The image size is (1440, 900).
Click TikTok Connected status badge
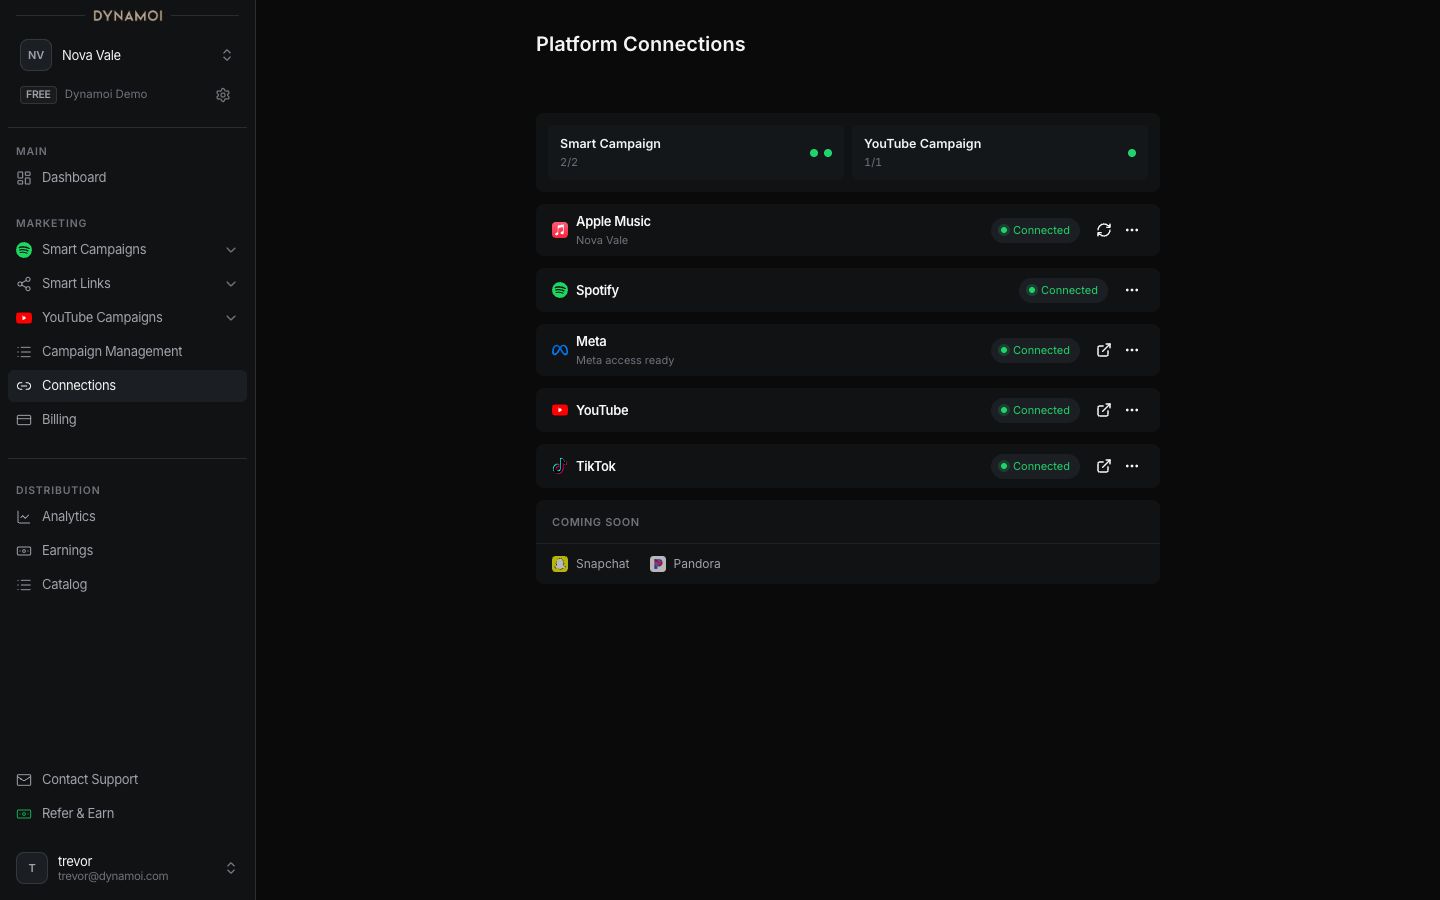pyautogui.click(x=1035, y=466)
